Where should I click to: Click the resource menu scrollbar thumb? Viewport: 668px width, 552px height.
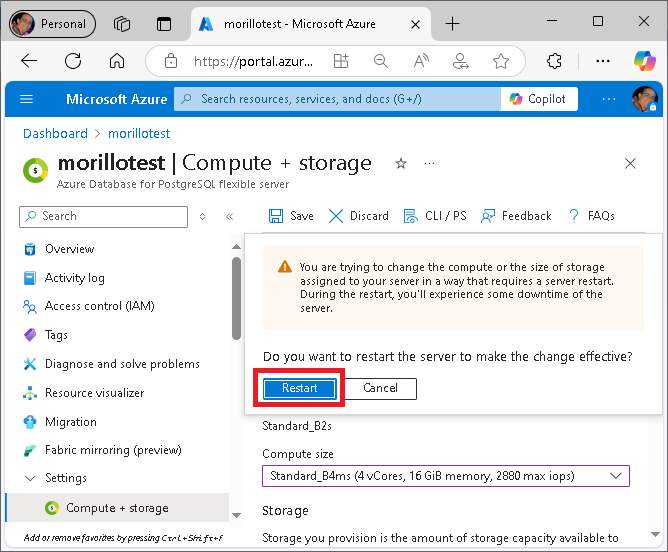click(x=236, y=298)
